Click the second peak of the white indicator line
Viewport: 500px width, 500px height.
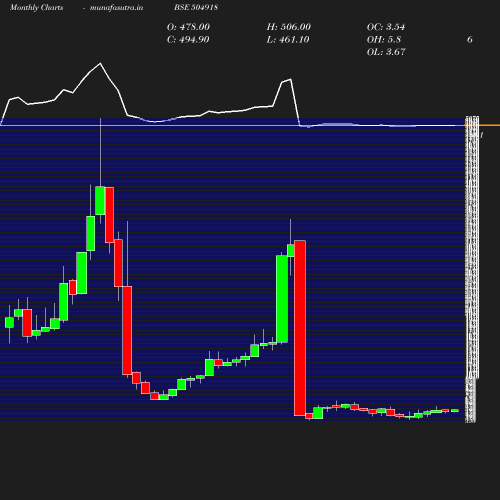291,79
